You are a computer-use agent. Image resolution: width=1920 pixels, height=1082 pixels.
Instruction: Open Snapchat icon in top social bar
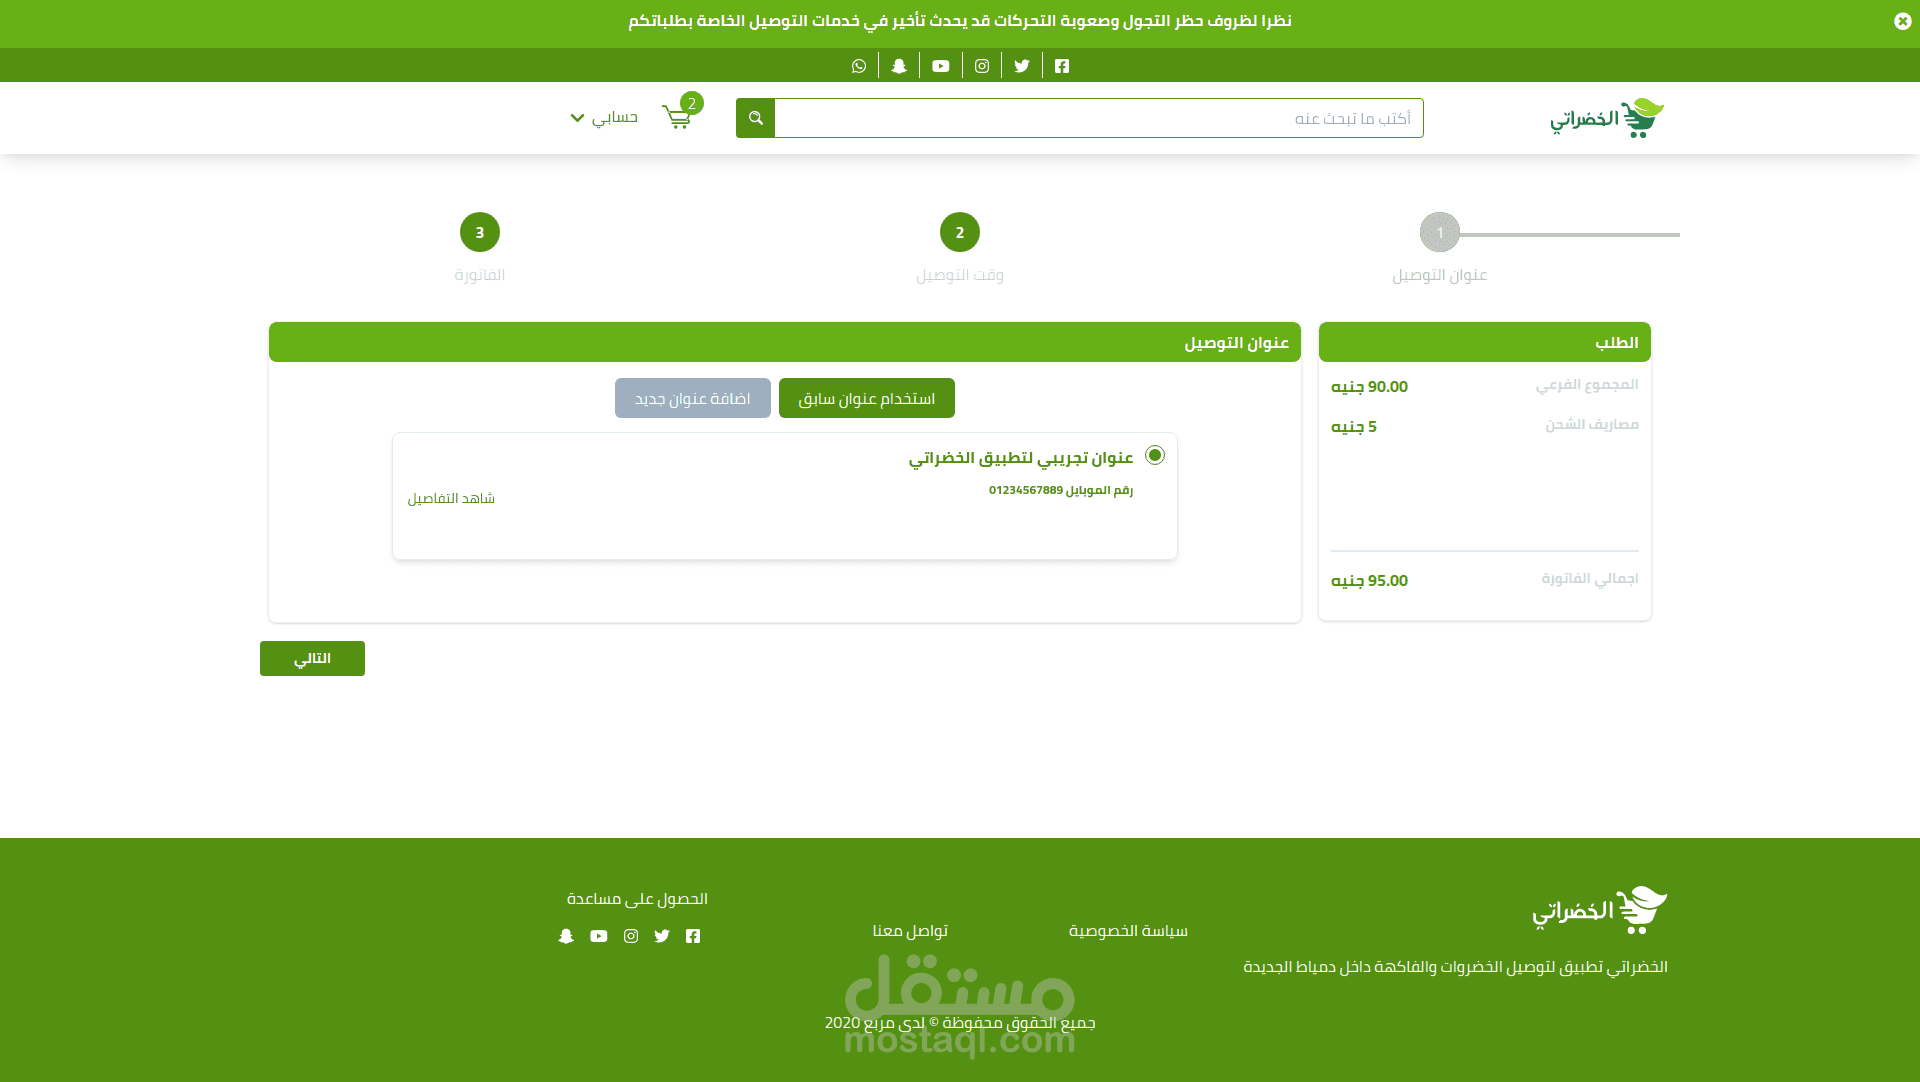pyautogui.click(x=899, y=66)
